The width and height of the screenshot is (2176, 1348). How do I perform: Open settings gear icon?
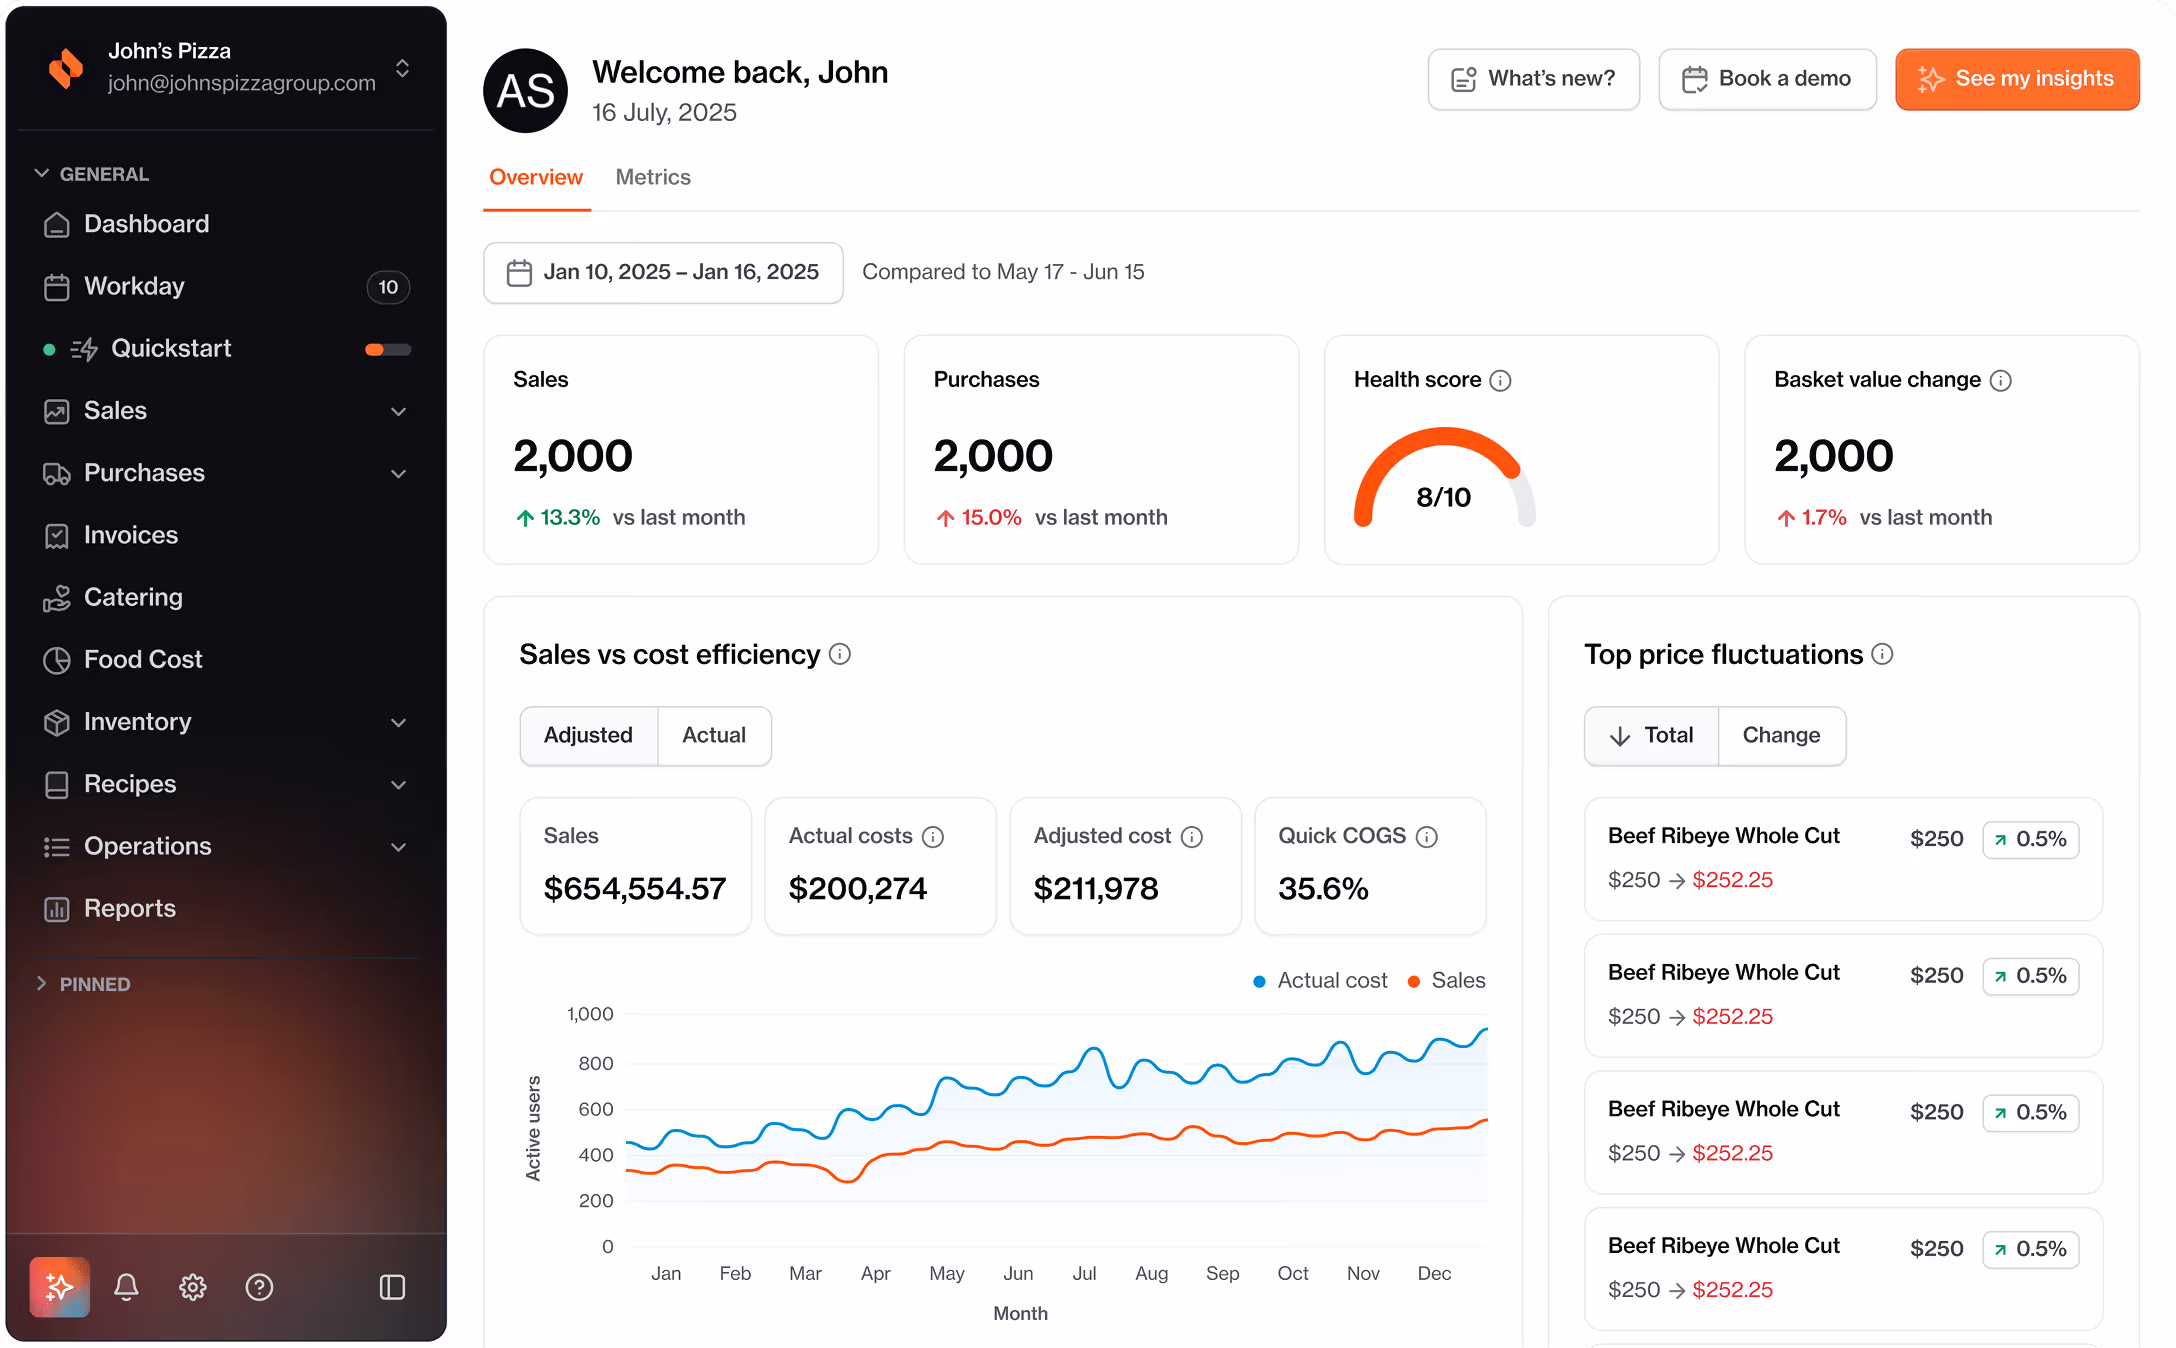click(193, 1287)
